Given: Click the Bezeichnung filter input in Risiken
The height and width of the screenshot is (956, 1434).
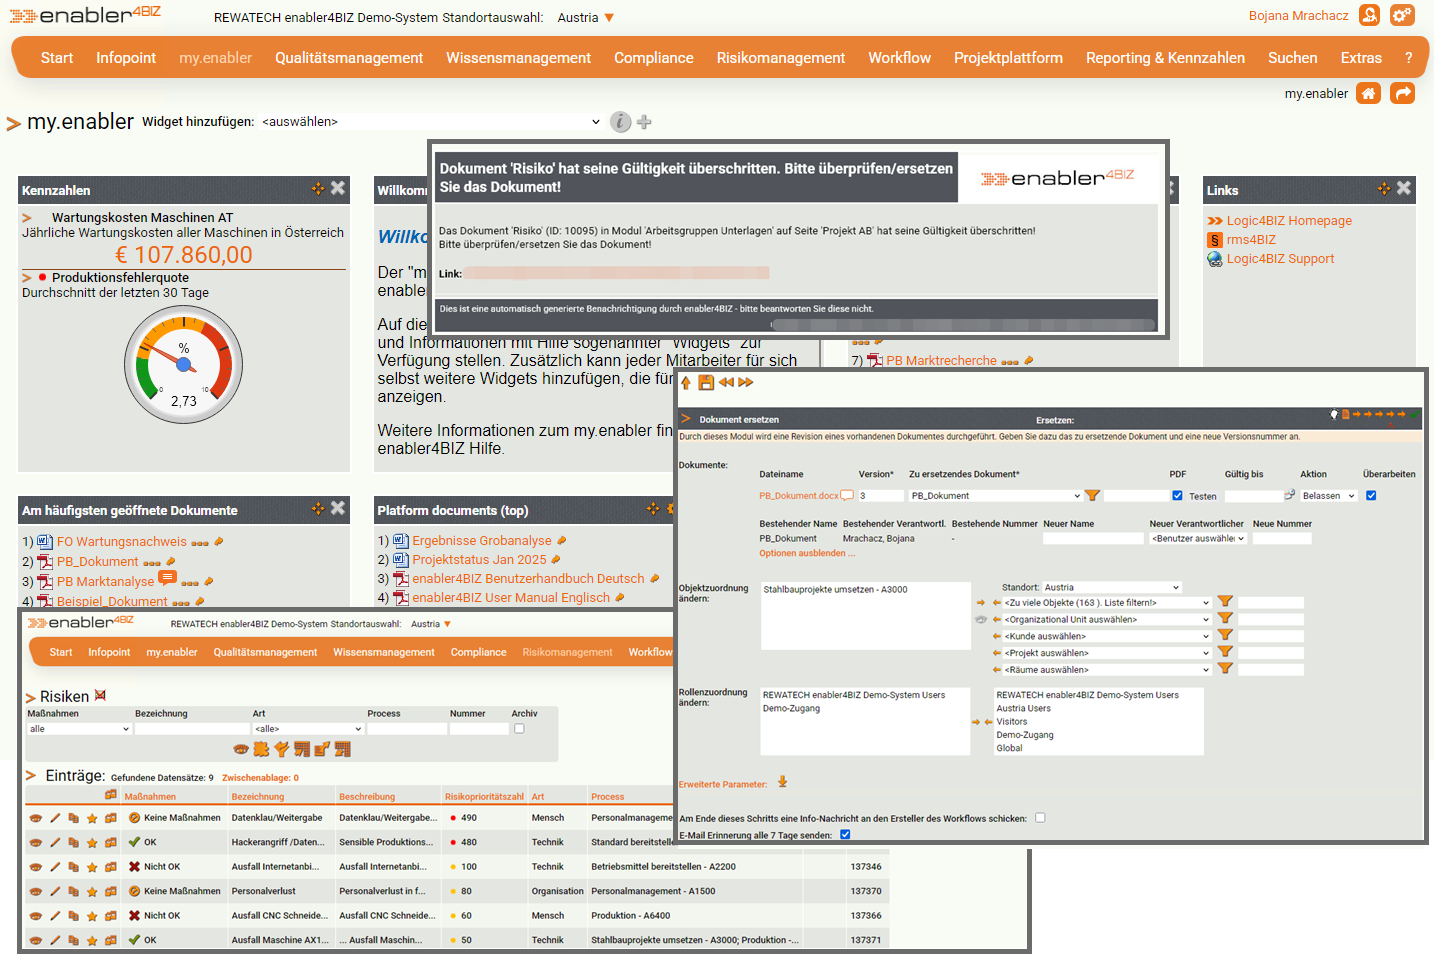Looking at the screenshot, I should pos(191,729).
